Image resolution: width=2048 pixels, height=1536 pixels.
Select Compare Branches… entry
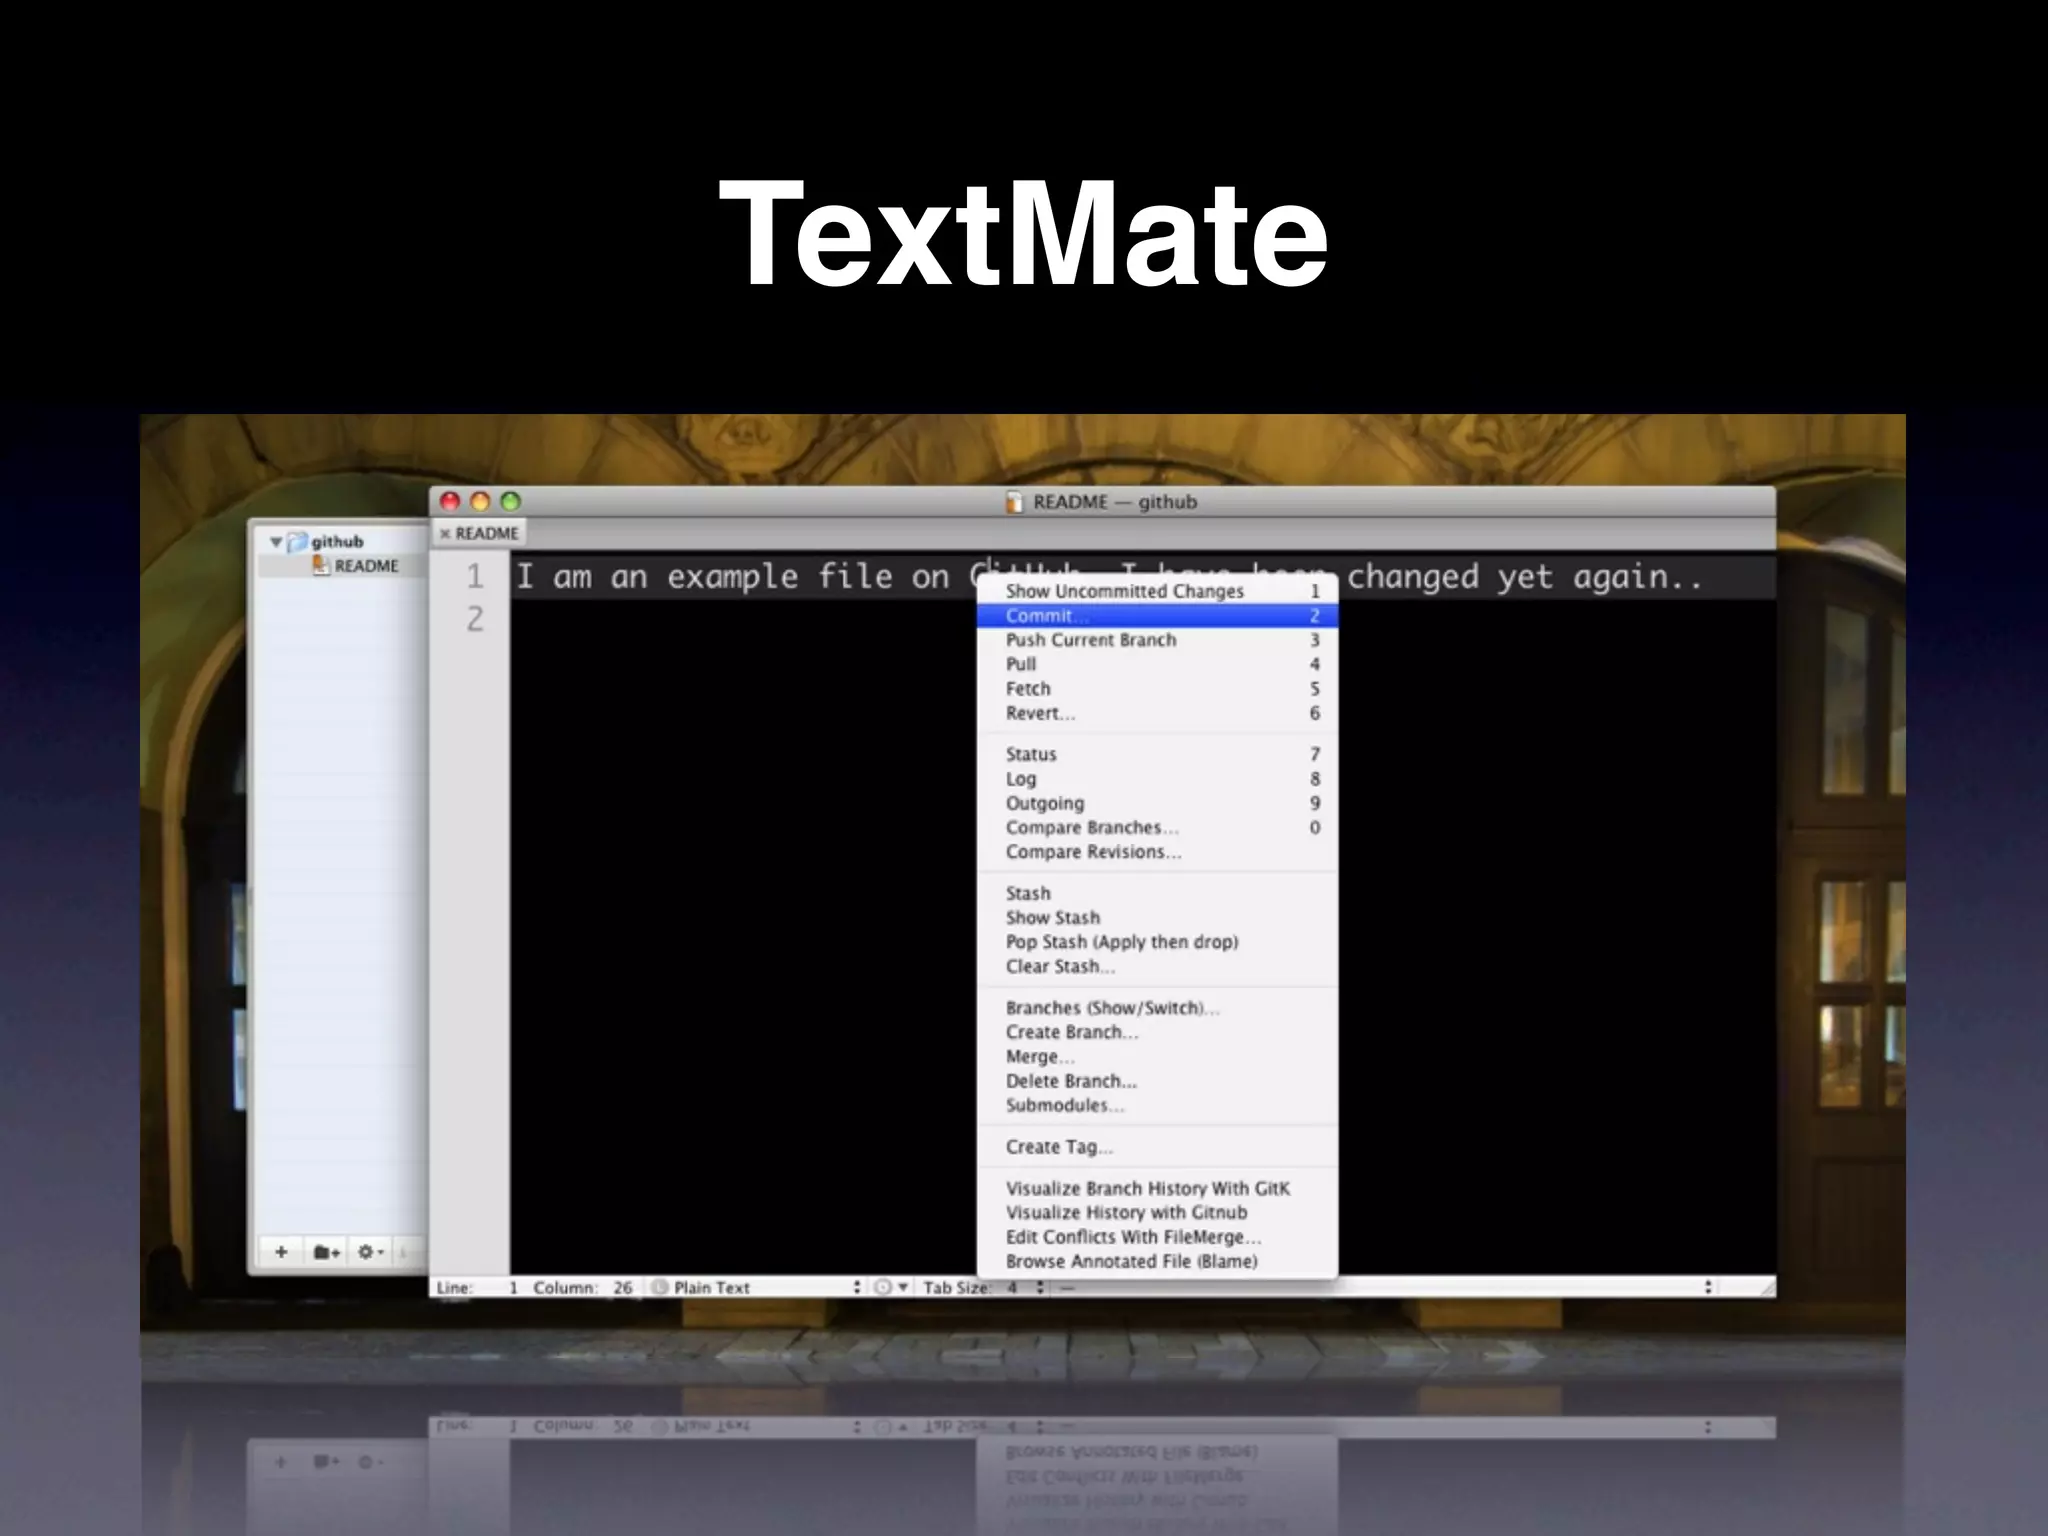1157,828
